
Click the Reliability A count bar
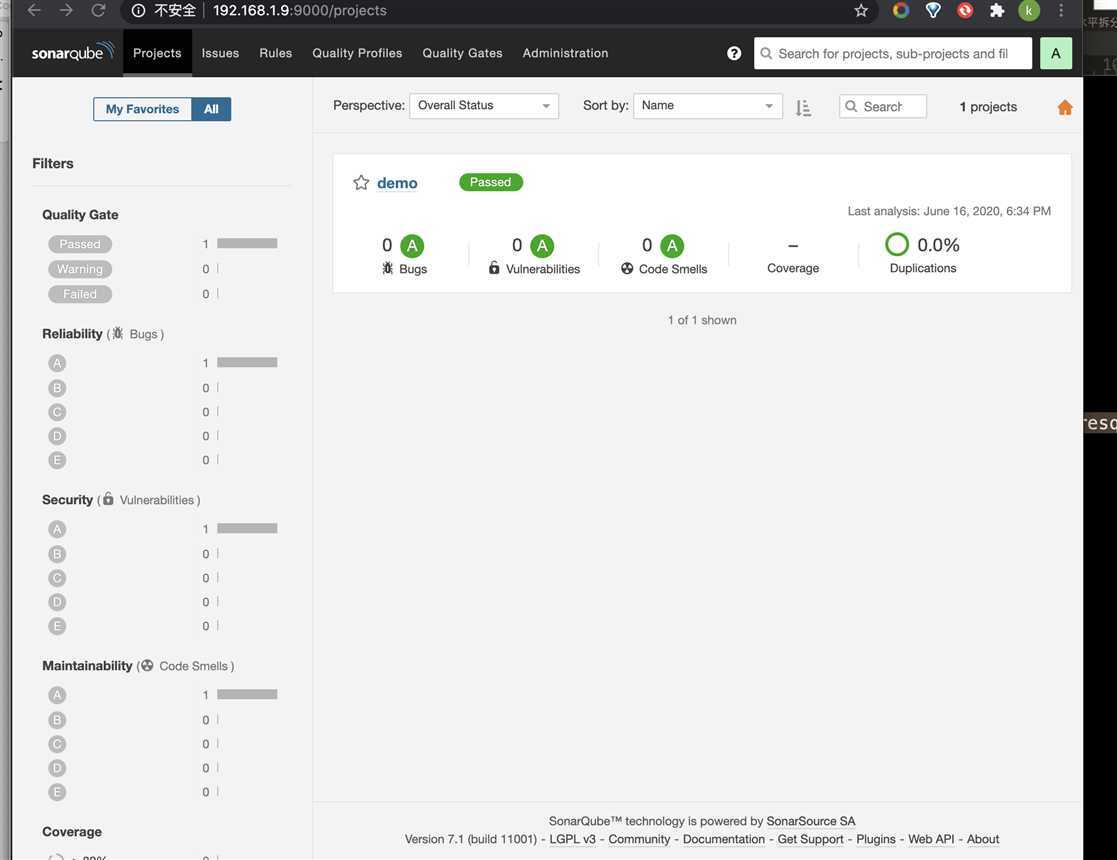pos(247,363)
